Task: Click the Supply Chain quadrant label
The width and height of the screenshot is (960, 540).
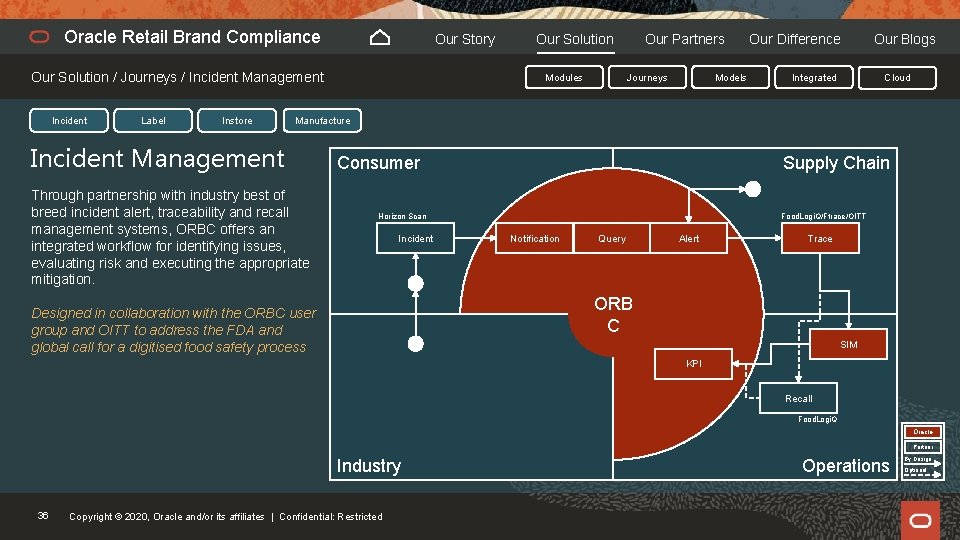Action: pos(836,163)
